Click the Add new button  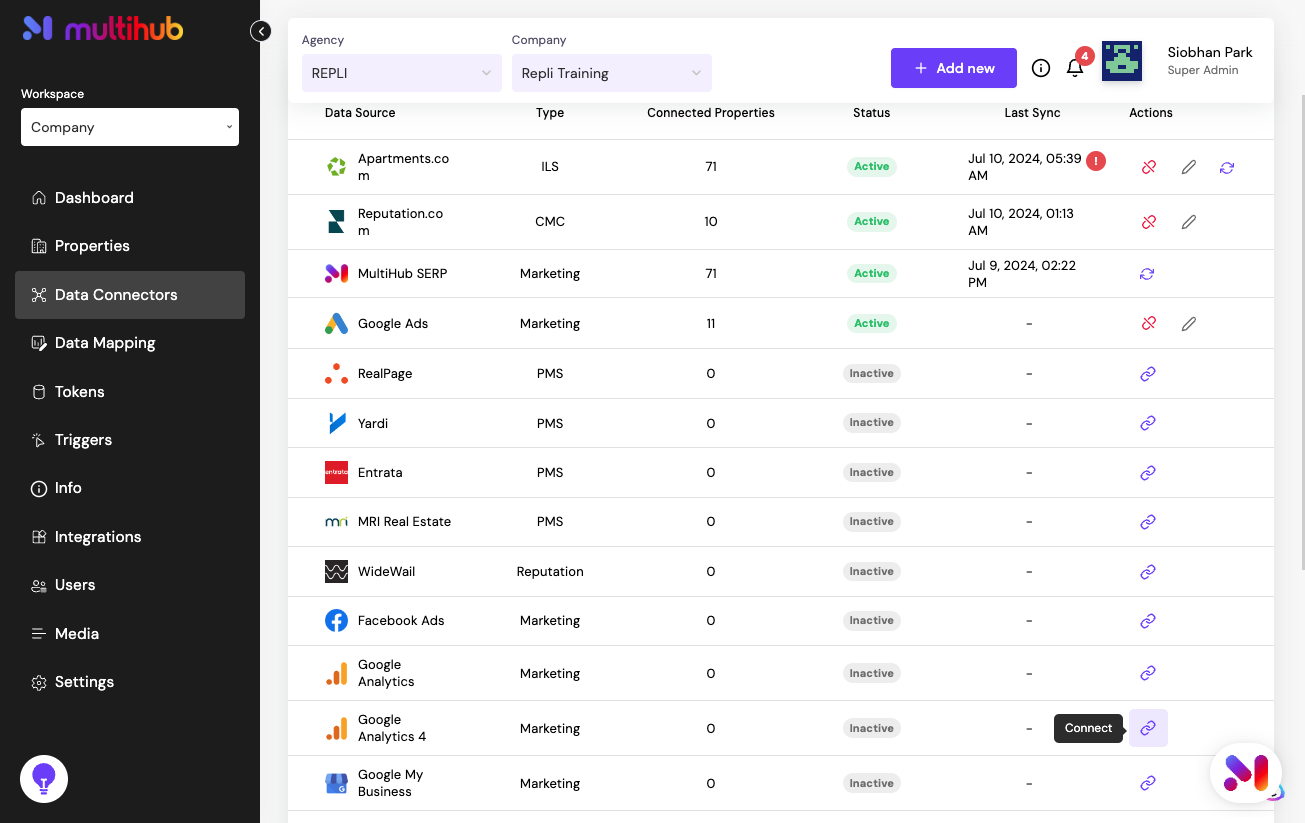point(954,68)
